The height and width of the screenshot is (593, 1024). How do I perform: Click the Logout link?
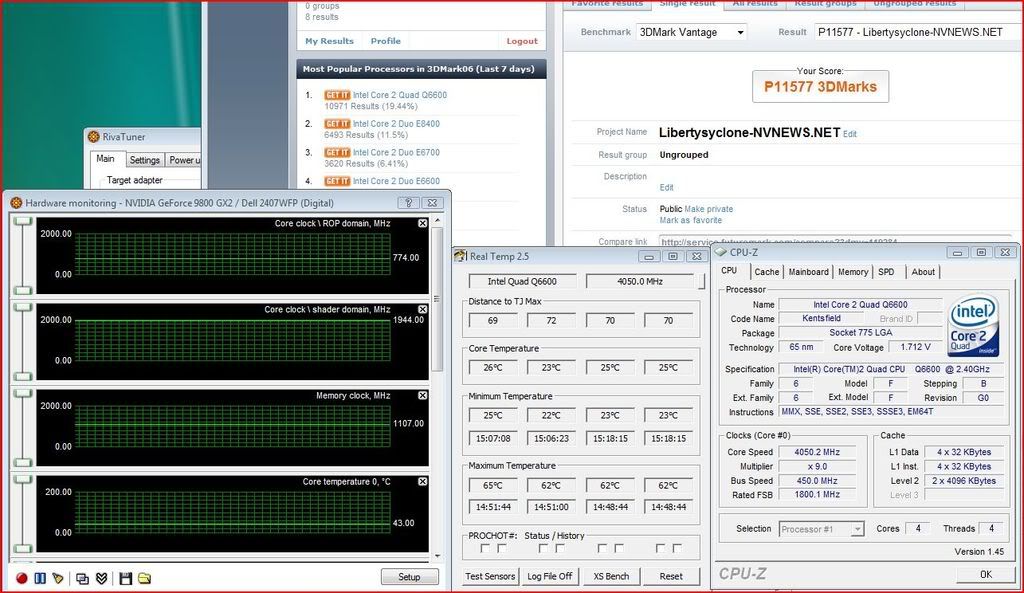coord(522,40)
